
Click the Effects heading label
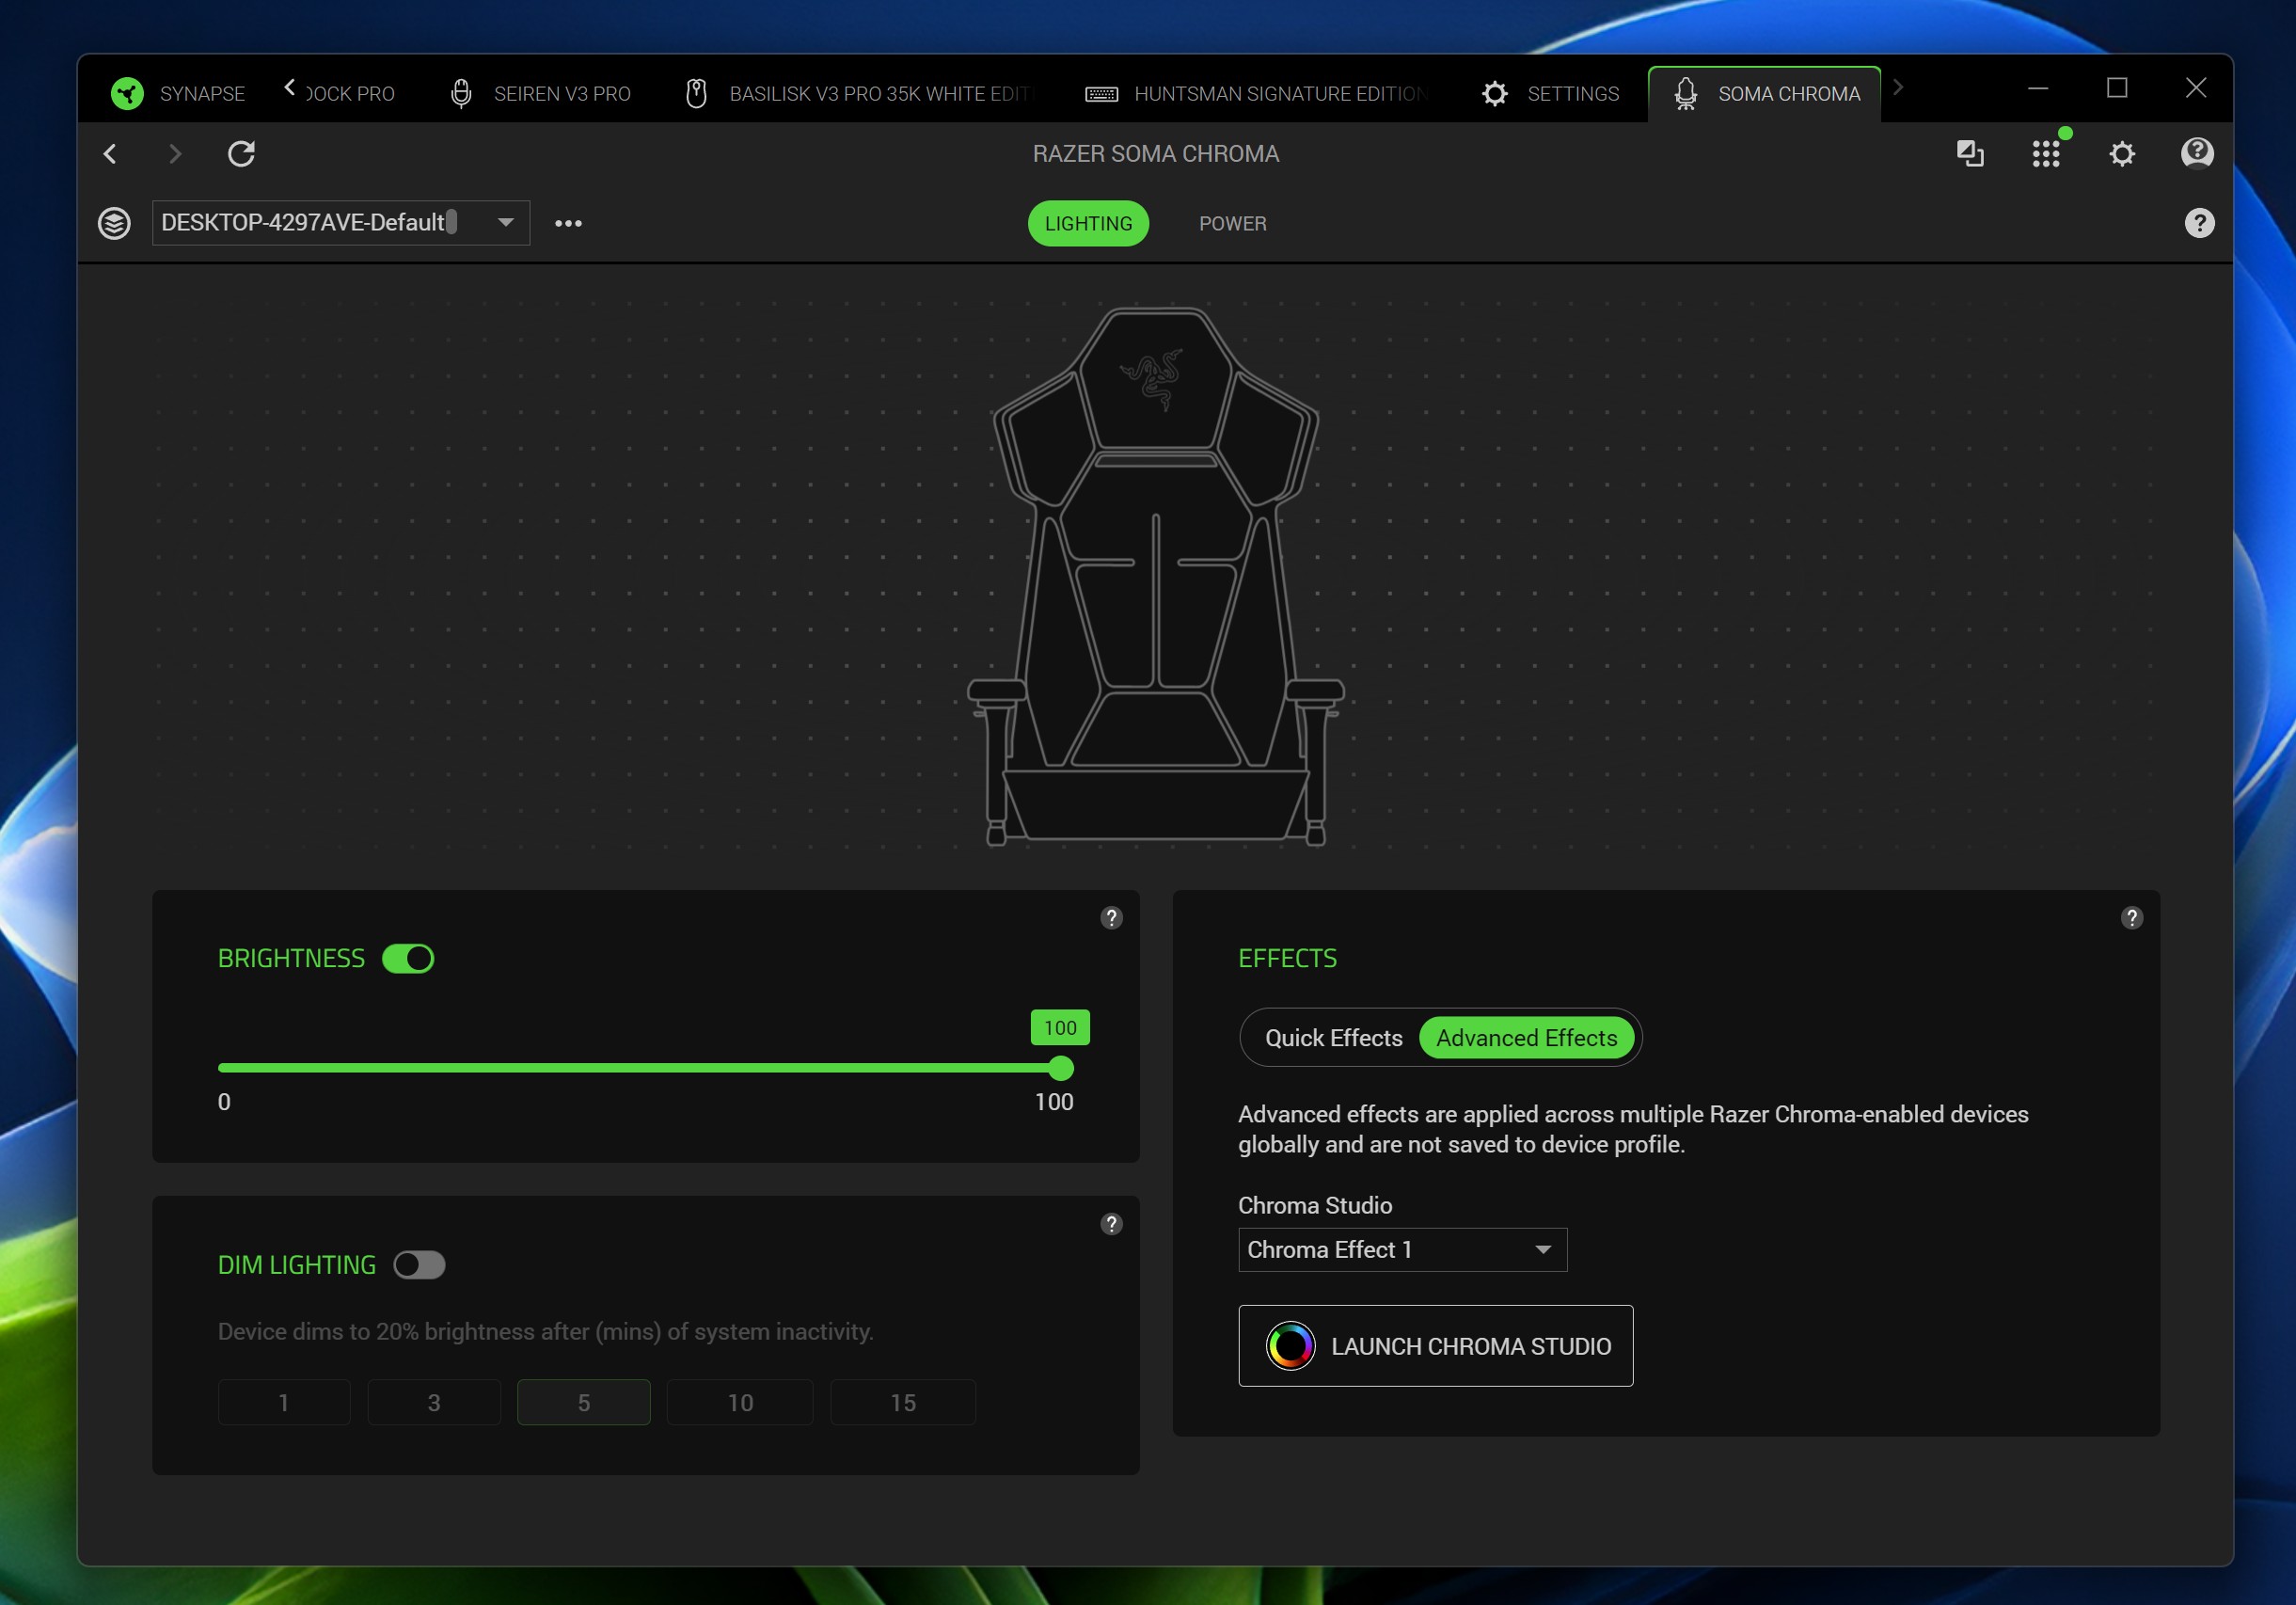[1287, 958]
